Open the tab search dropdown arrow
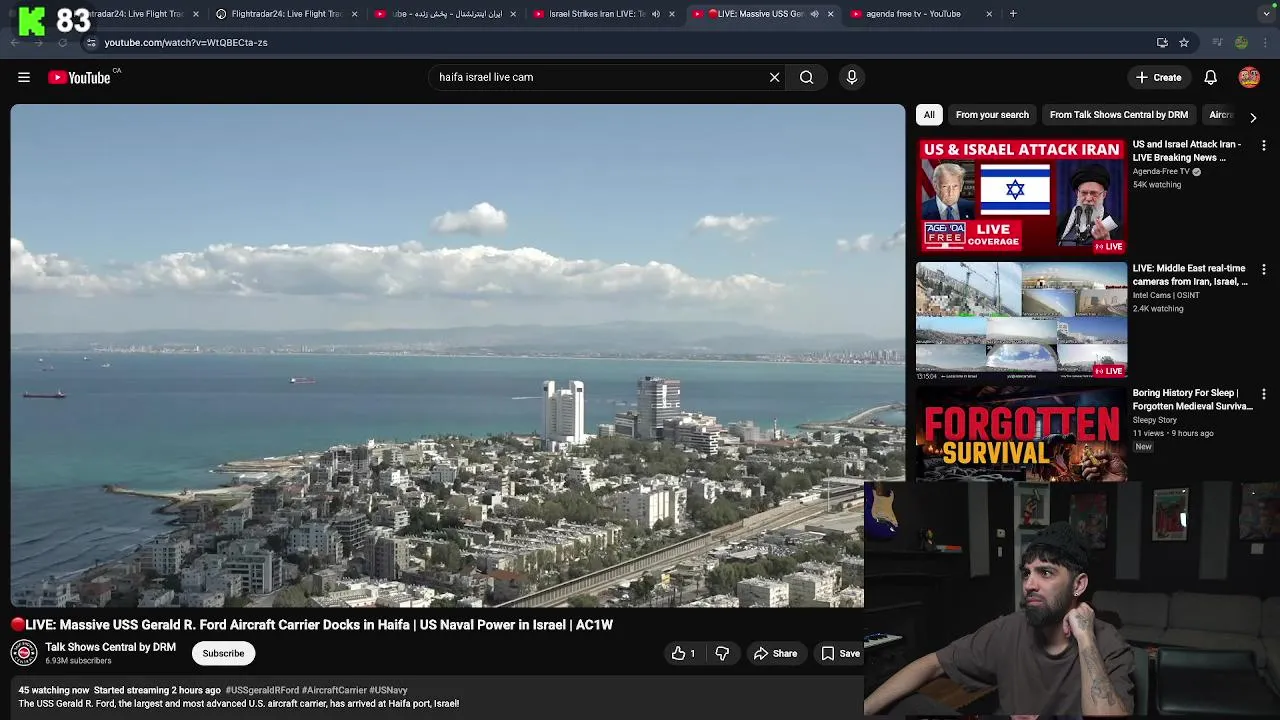Image resolution: width=1280 pixels, height=720 pixels. [x=1266, y=14]
